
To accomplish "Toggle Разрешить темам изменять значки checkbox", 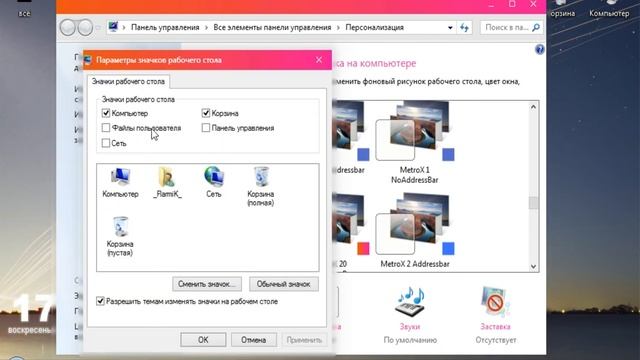I will click(x=100, y=301).
